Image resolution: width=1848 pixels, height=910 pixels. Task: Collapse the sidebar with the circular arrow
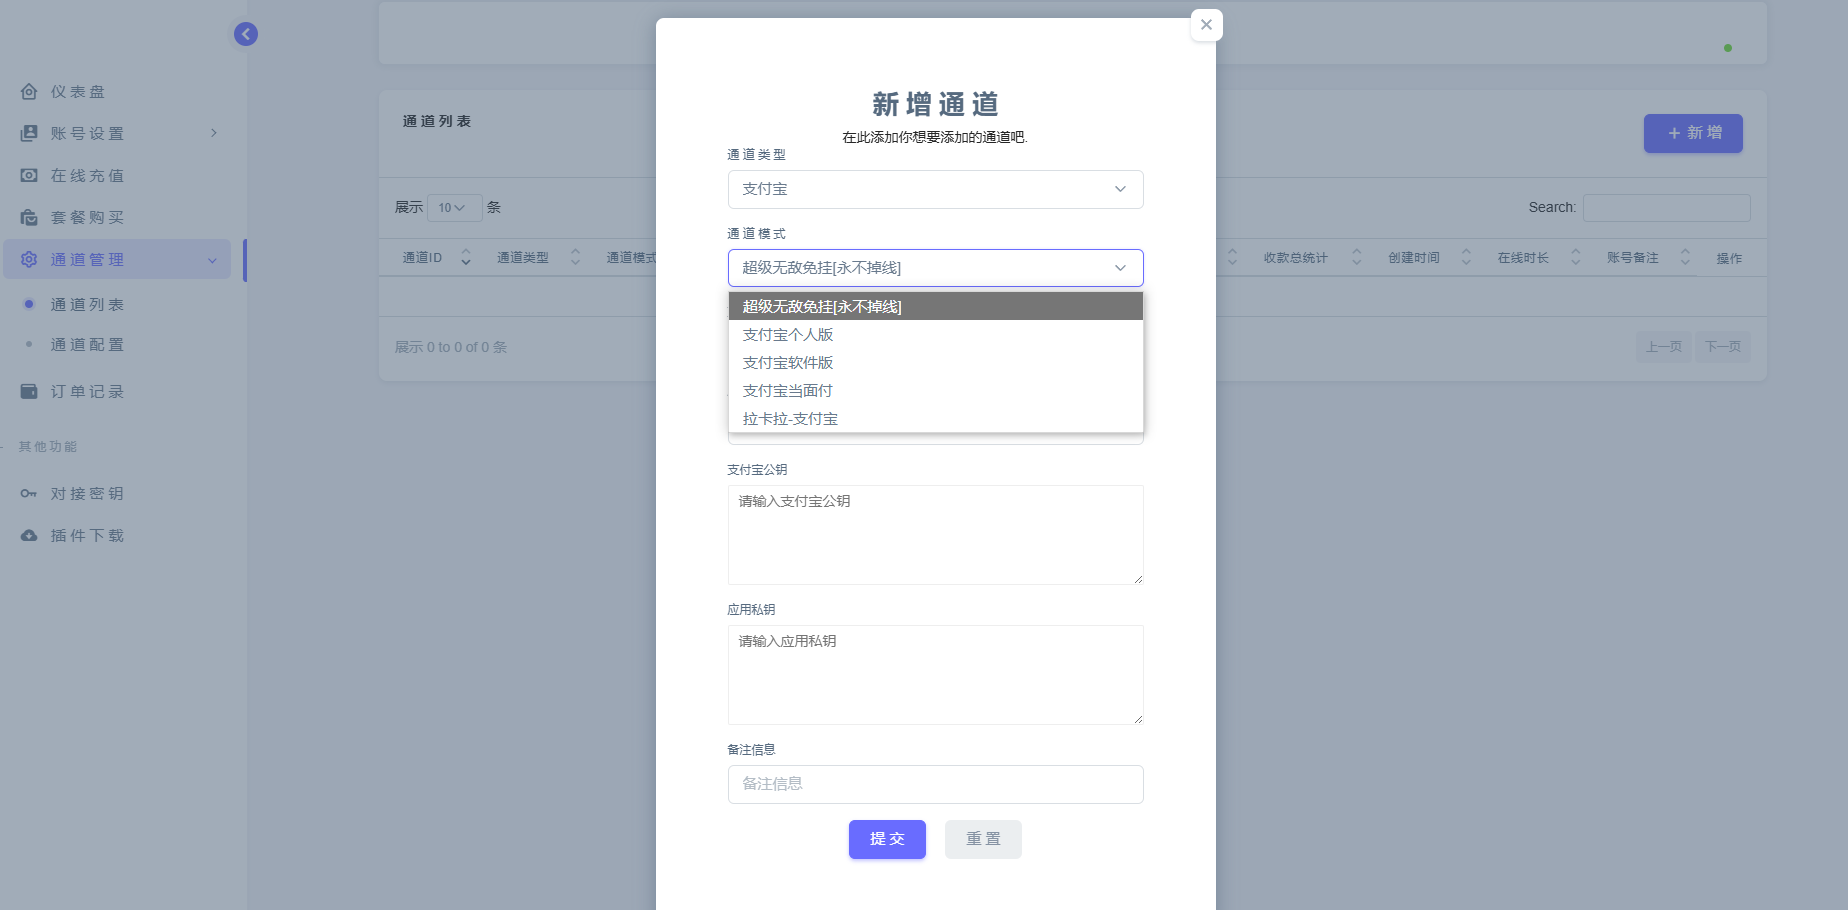click(245, 33)
